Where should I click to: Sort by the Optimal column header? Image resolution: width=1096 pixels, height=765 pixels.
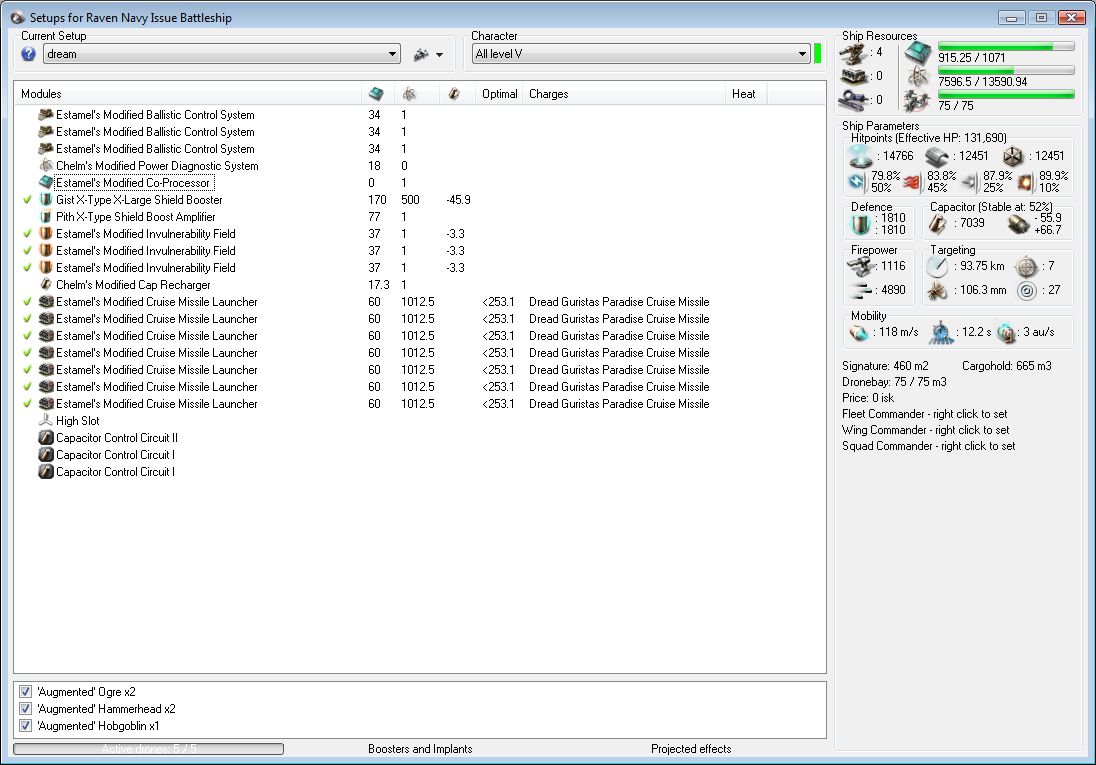coord(499,94)
